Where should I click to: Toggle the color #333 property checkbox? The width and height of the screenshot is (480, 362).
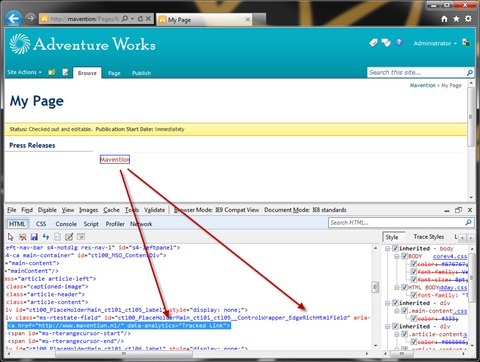click(414, 319)
